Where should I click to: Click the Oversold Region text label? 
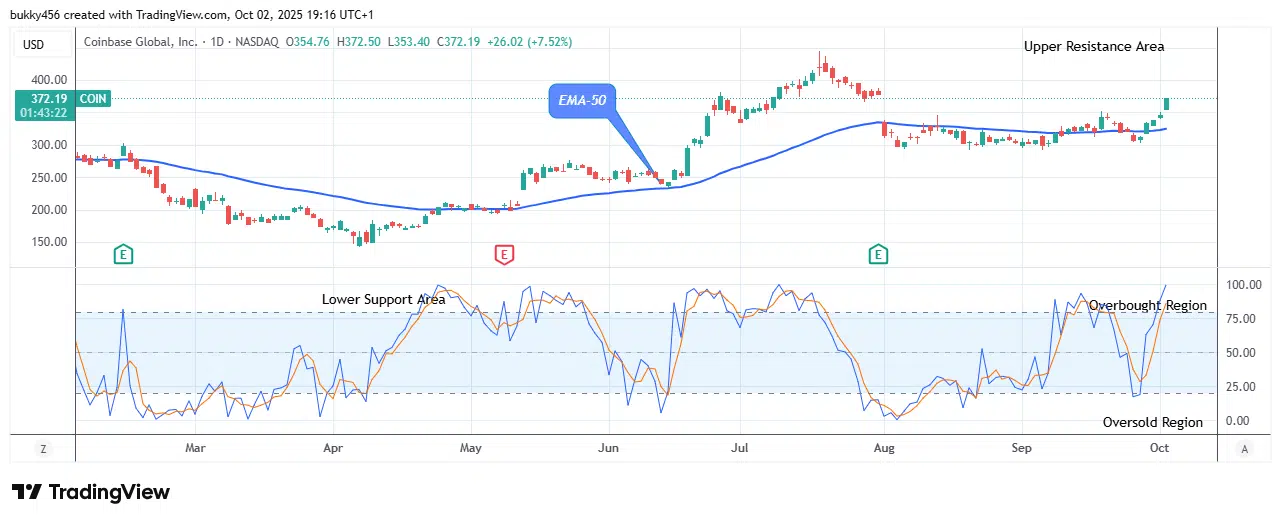pyautogui.click(x=1152, y=422)
